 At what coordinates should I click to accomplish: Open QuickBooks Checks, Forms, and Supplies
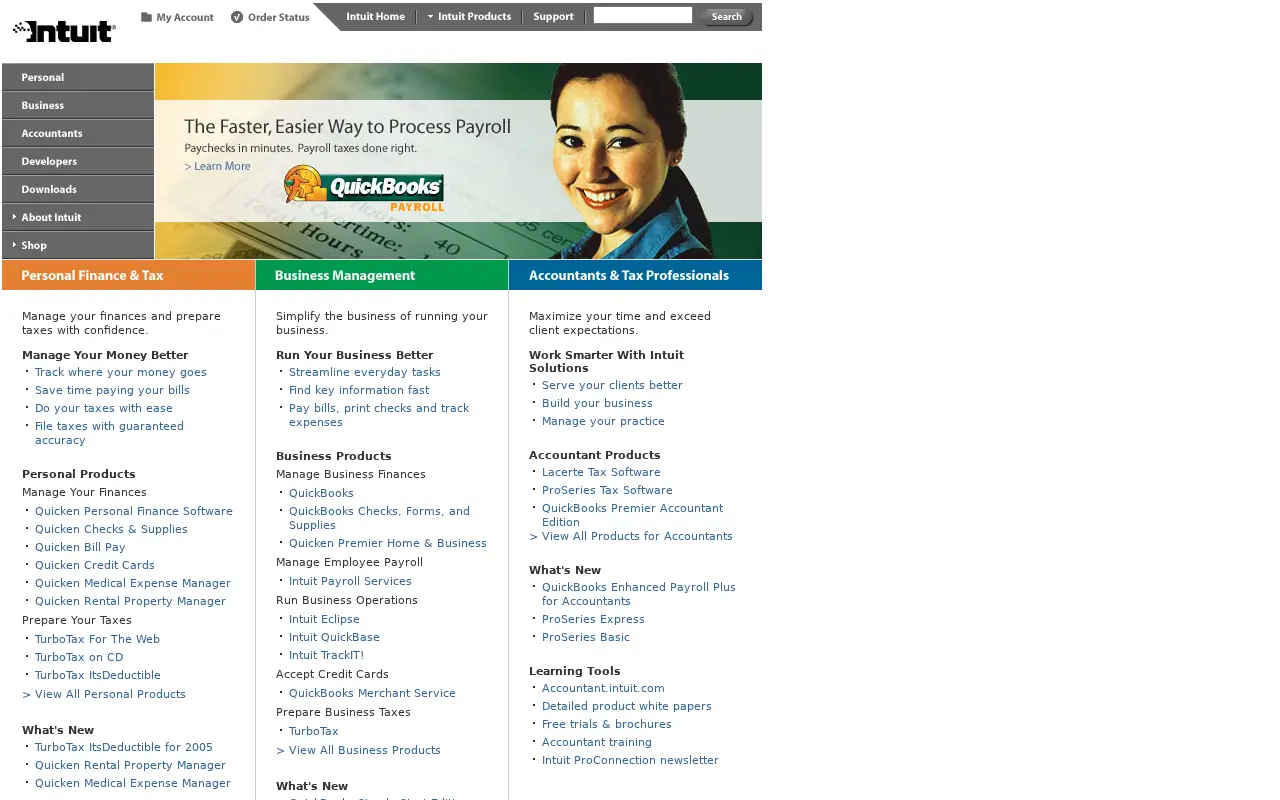(x=379, y=518)
